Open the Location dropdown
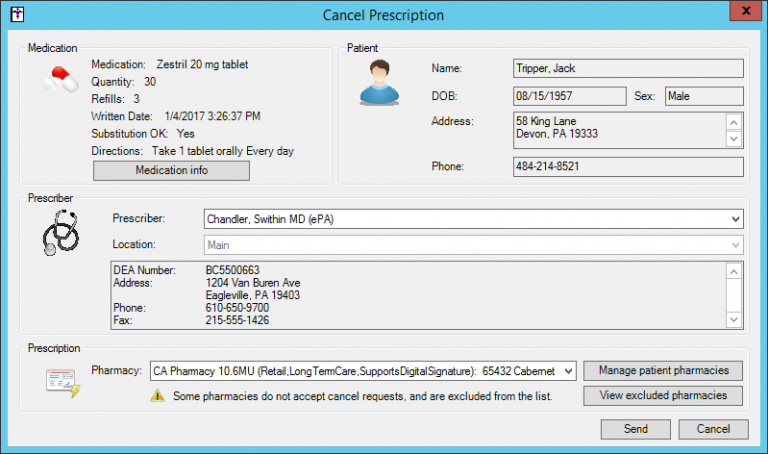 click(736, 244)
